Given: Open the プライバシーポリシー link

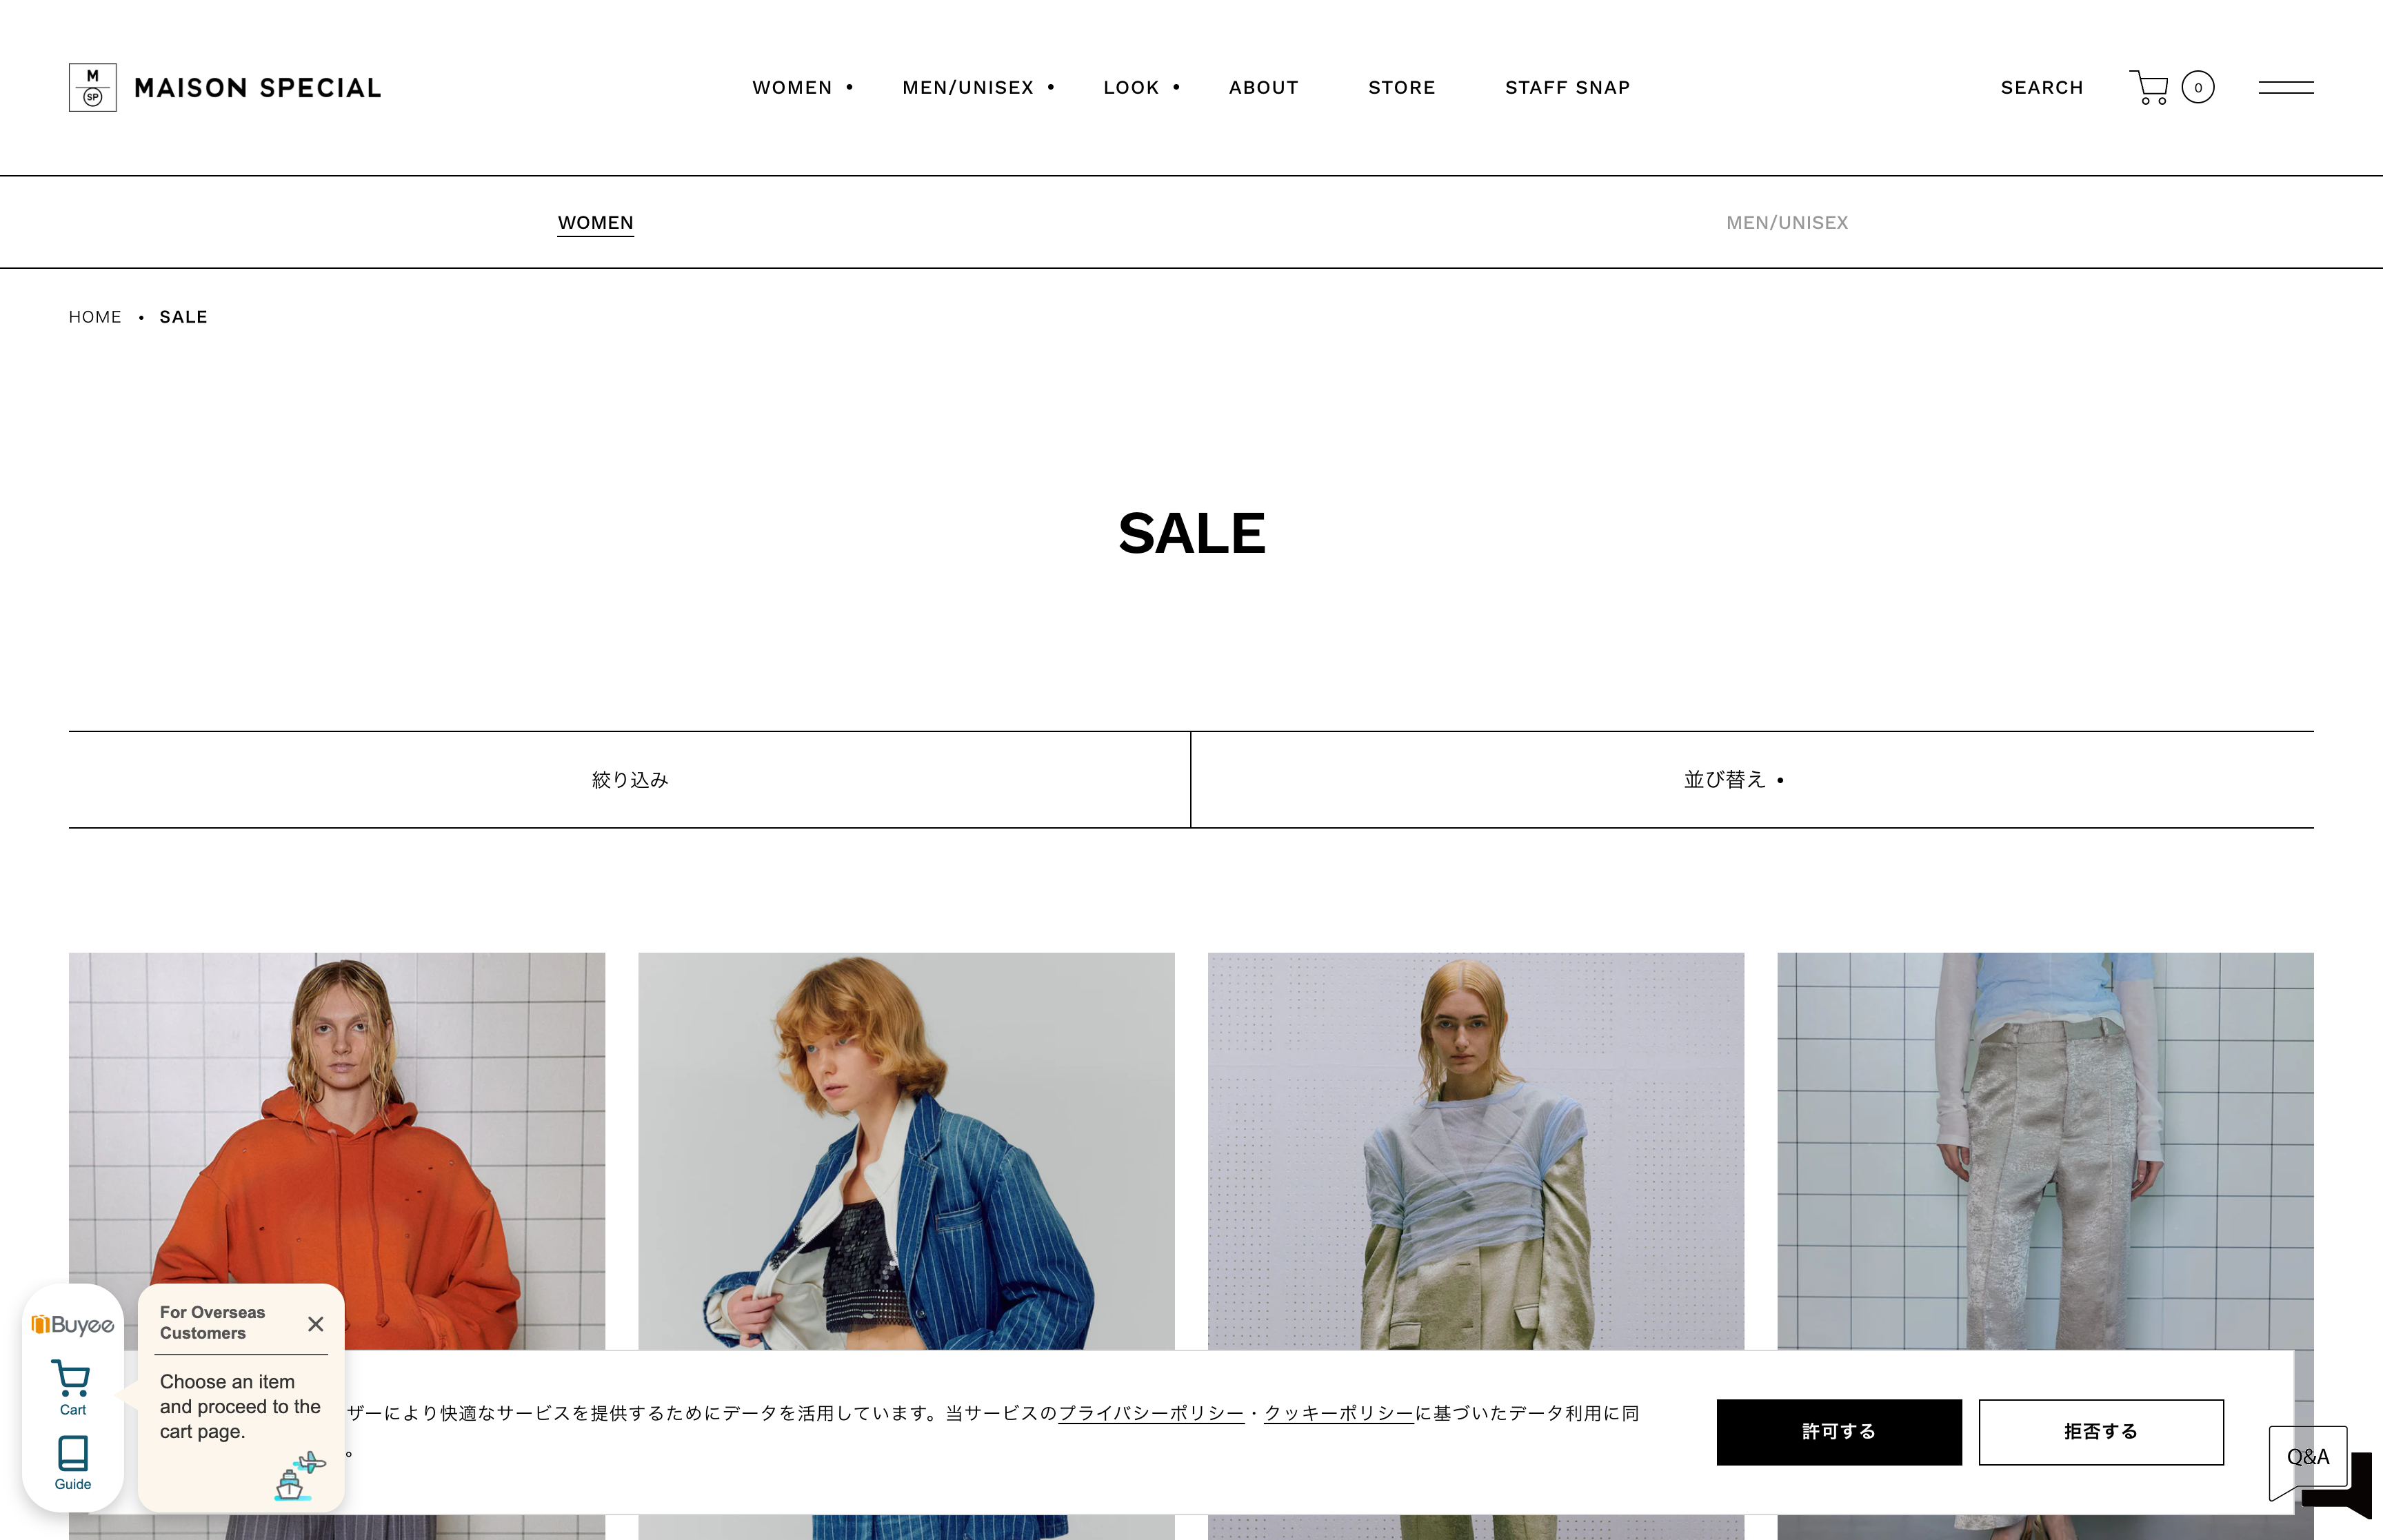Looking at the screenshot, I should [1150, 1414].
